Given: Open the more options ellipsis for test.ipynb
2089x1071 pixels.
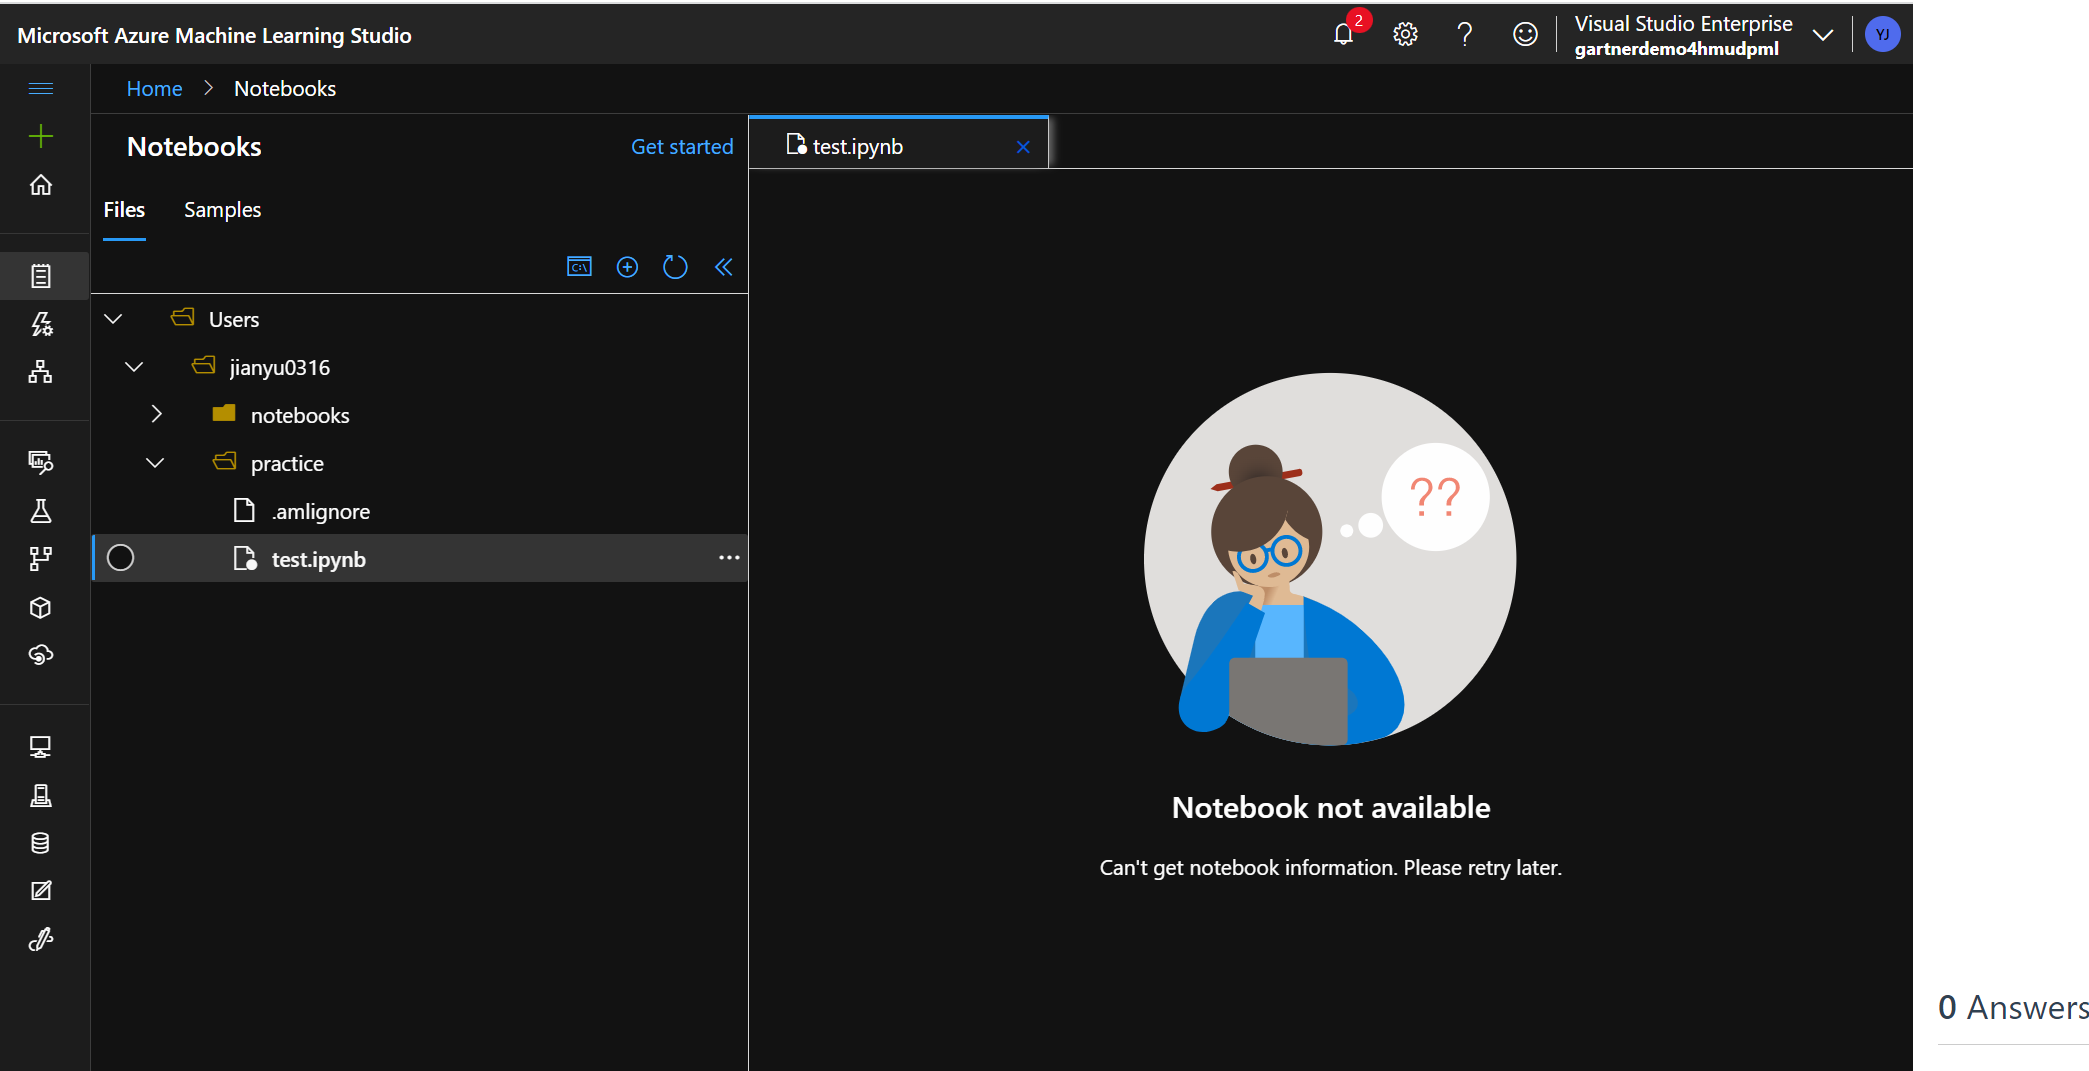Looking at the screenshot, I should tap(730, 558).
